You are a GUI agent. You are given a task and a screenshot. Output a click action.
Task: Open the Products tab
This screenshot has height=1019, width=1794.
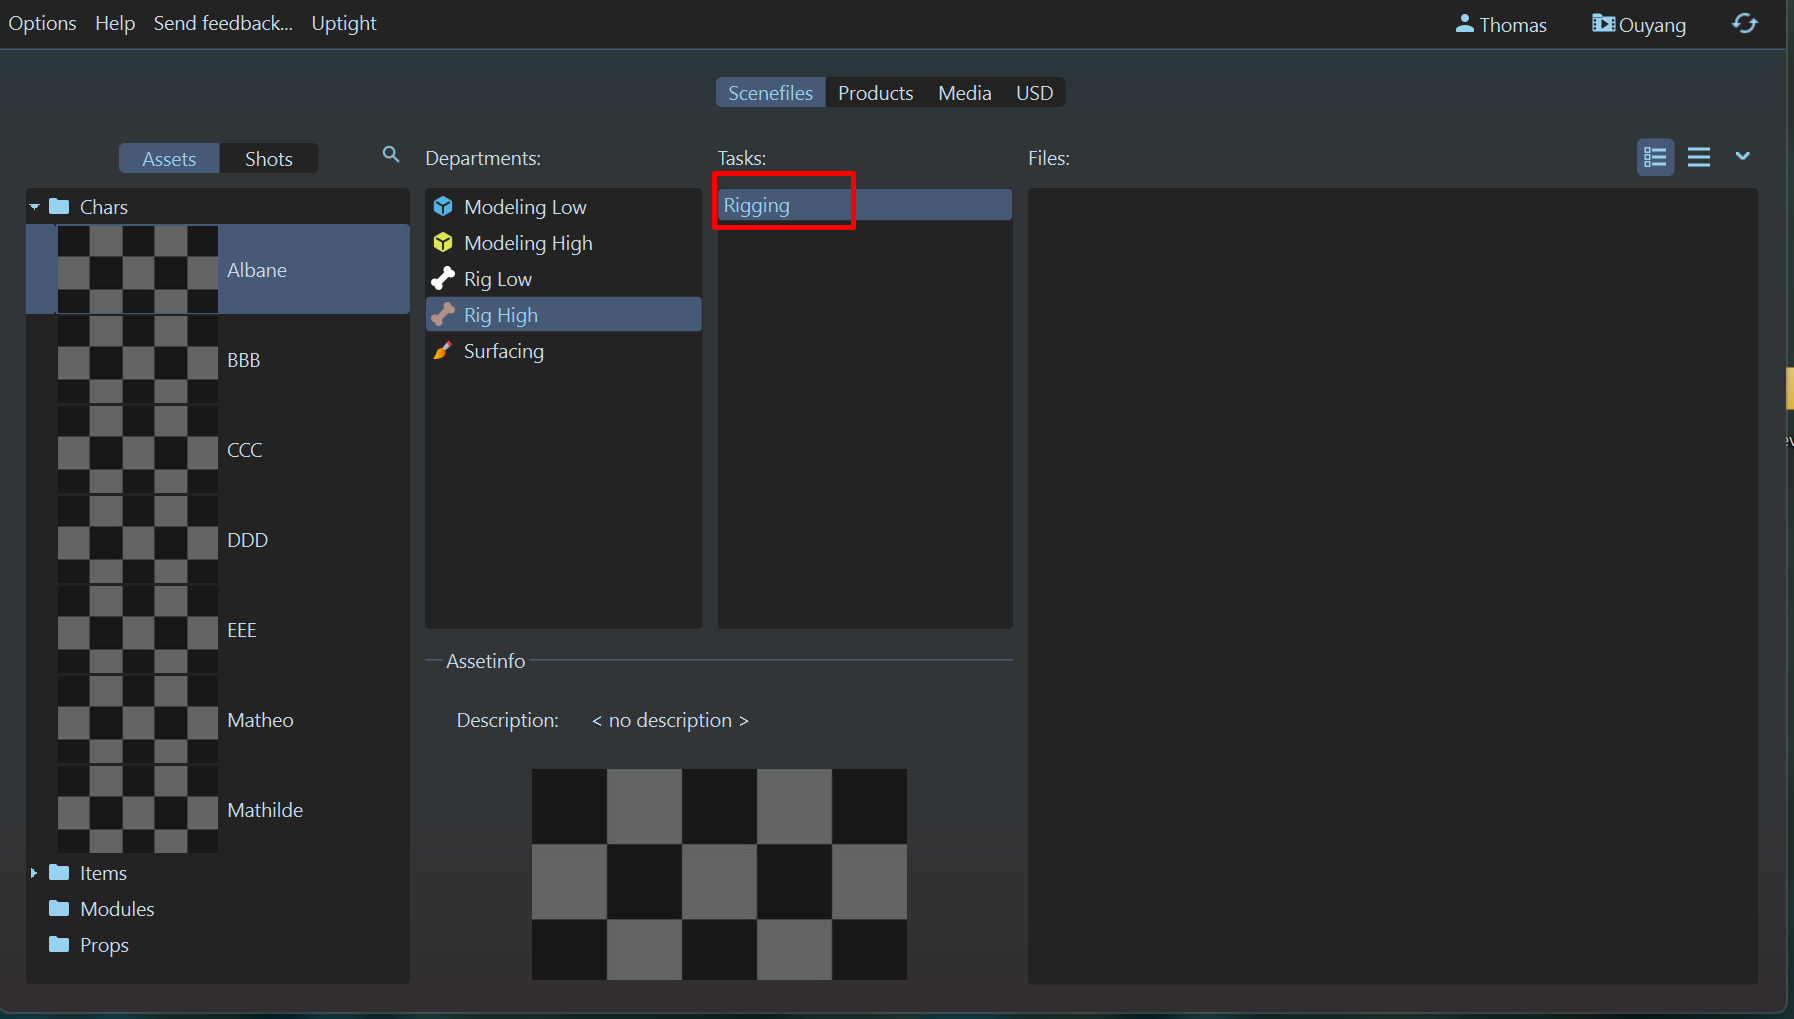(875, 93)
